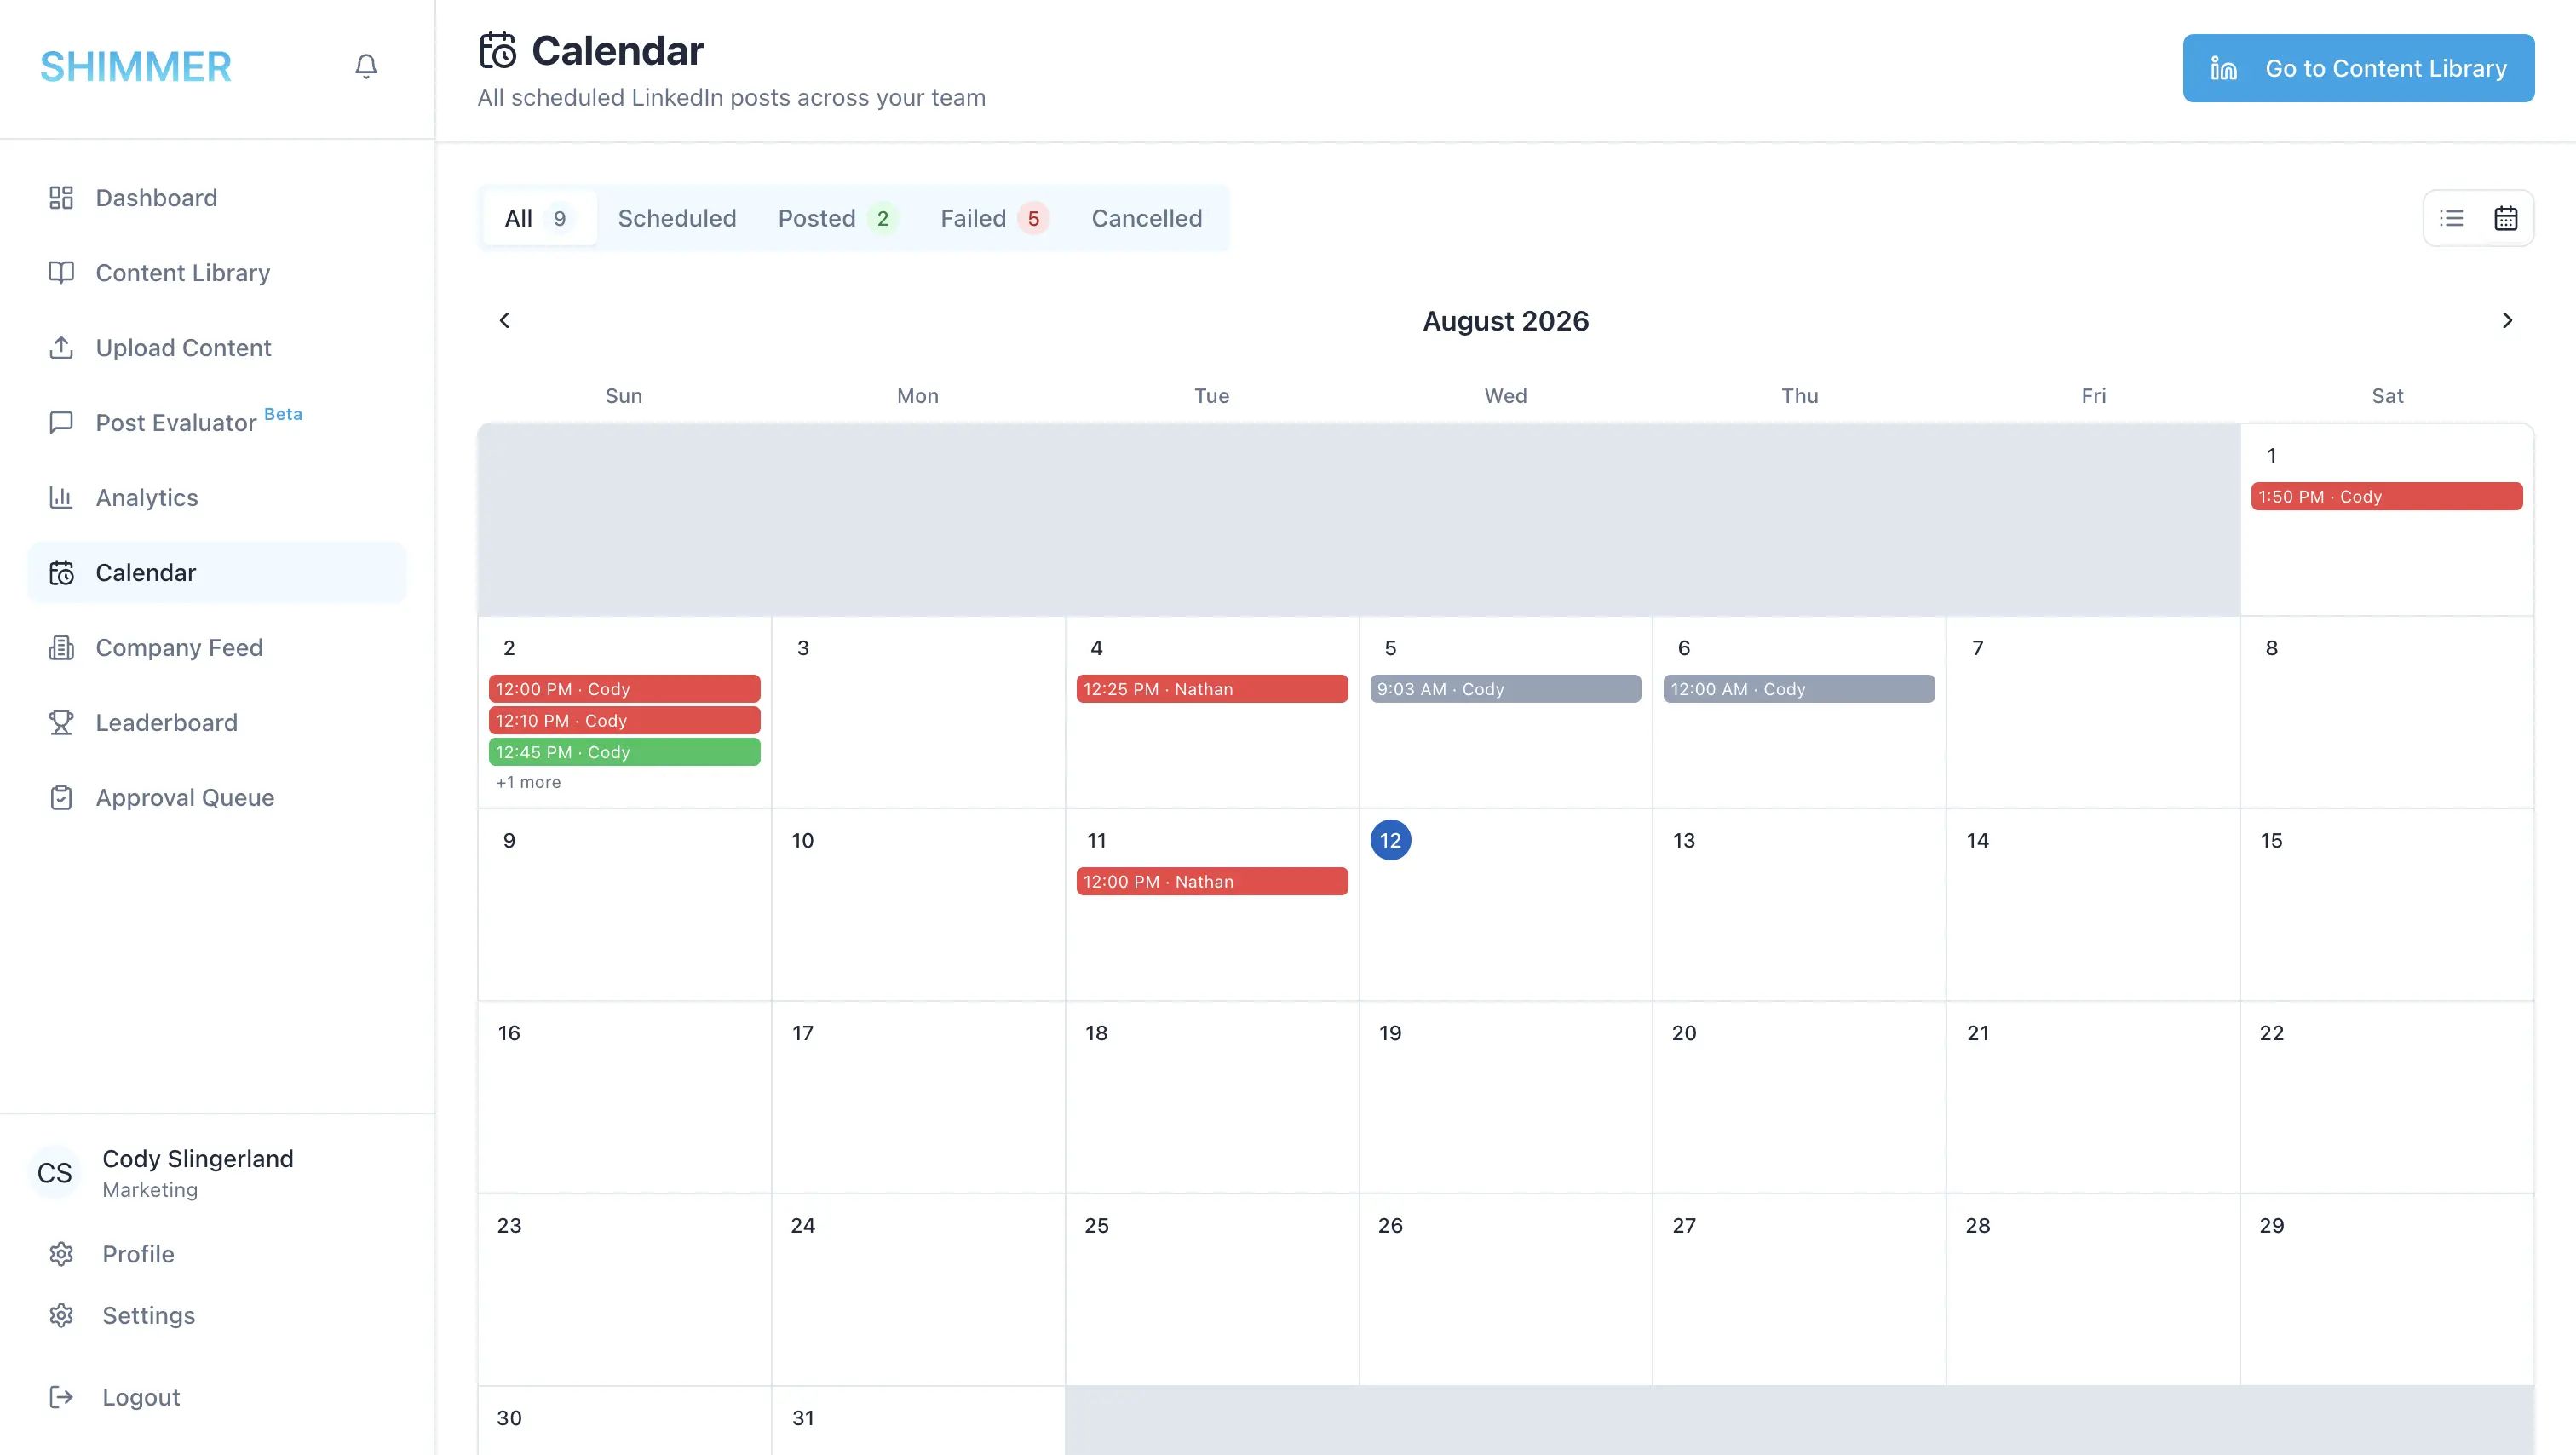Screen dimensions: 2576x1455
Task: Select the Failed filter tab
Action: click(x=995, y=218)
